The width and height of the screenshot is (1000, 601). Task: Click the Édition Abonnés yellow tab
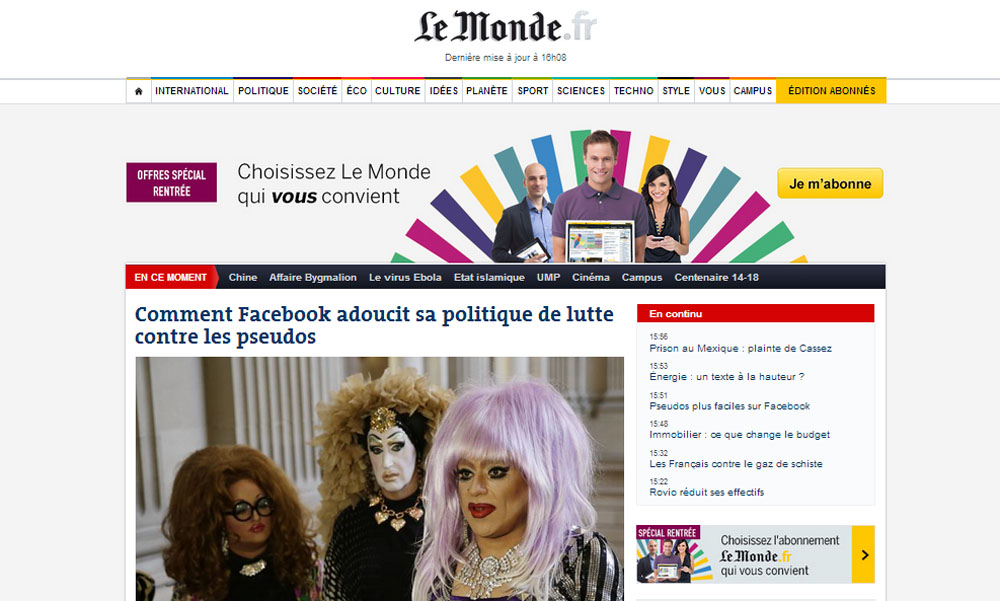tap(831, 91)
